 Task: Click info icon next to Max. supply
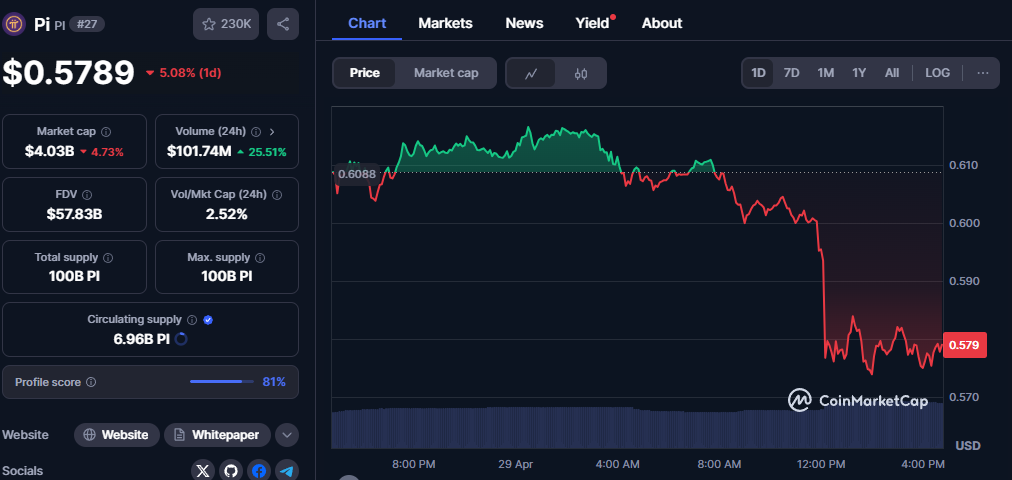[x=260, y=258]
